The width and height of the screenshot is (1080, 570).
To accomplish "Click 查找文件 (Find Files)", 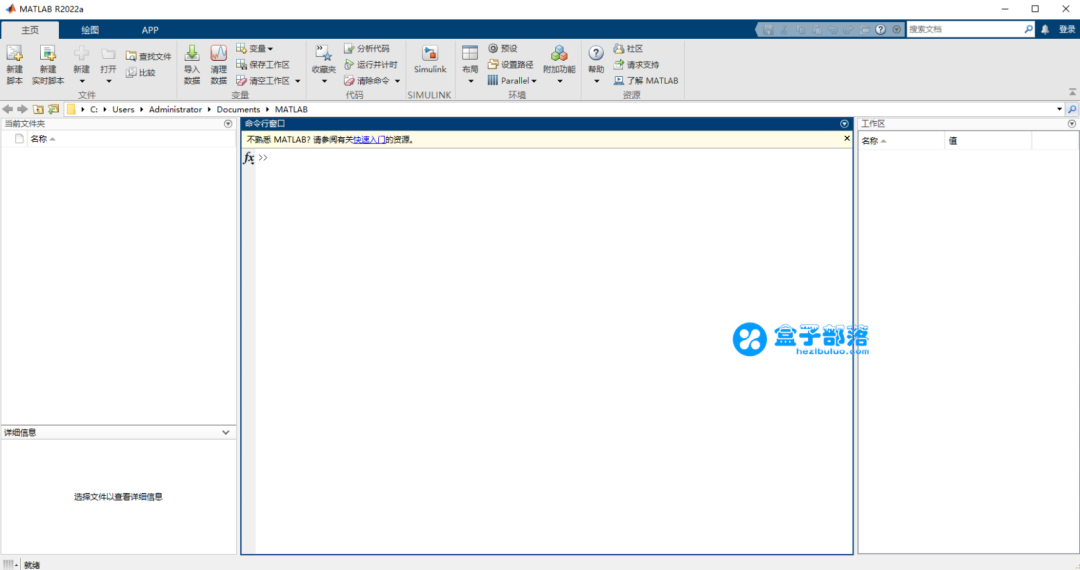I will (x=148, y=56).
